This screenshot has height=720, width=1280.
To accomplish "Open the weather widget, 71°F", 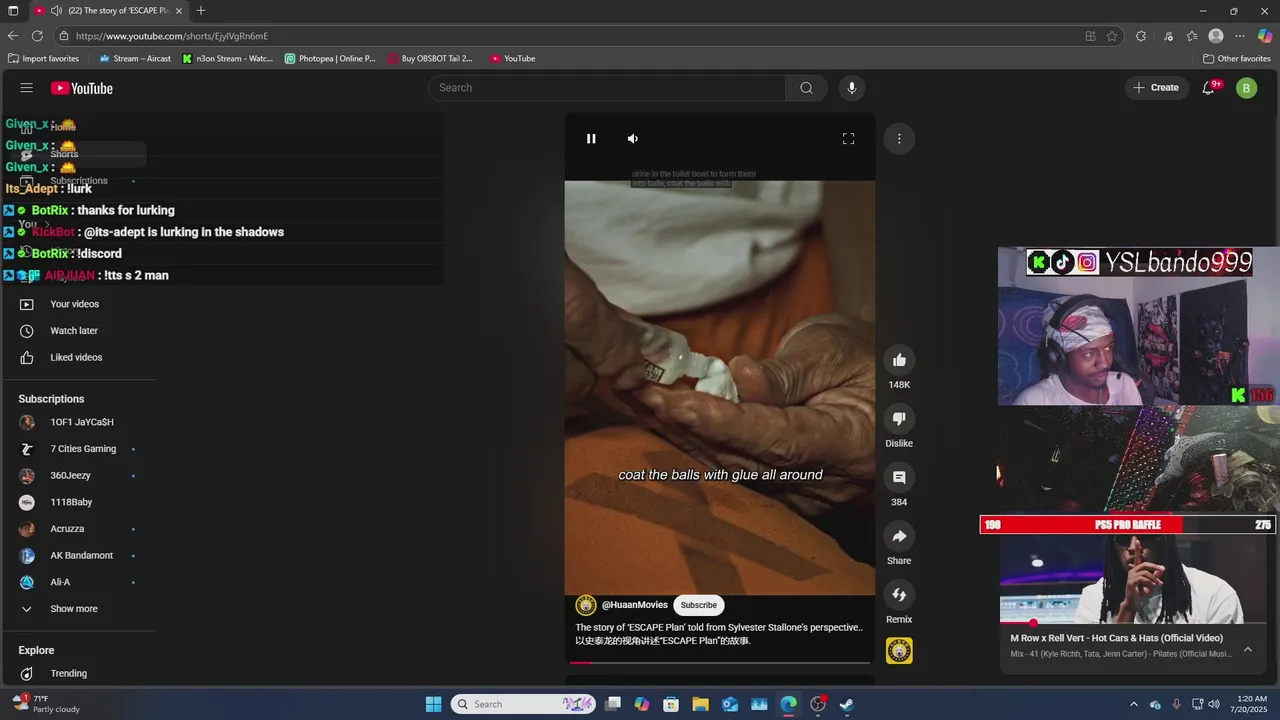I will pos(45,704).
